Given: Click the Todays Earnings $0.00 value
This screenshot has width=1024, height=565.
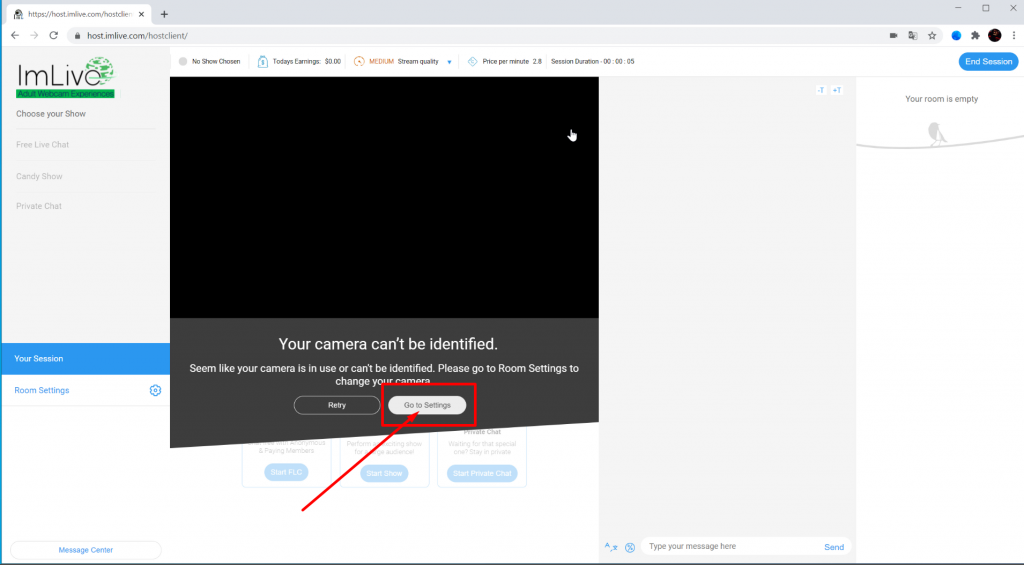Looking at the screenshot, I should (x=333, y=61).
